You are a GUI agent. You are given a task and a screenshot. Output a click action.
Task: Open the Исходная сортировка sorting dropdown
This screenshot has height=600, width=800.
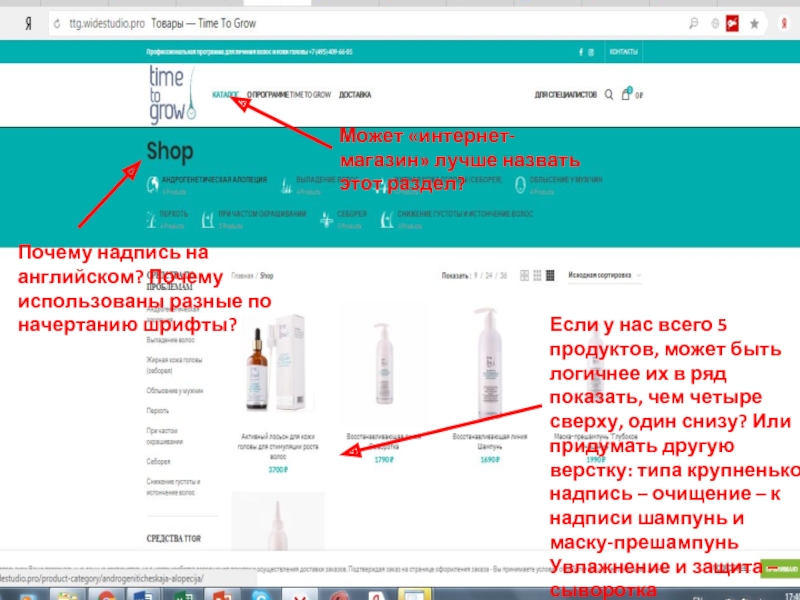[x=605, y=276]
